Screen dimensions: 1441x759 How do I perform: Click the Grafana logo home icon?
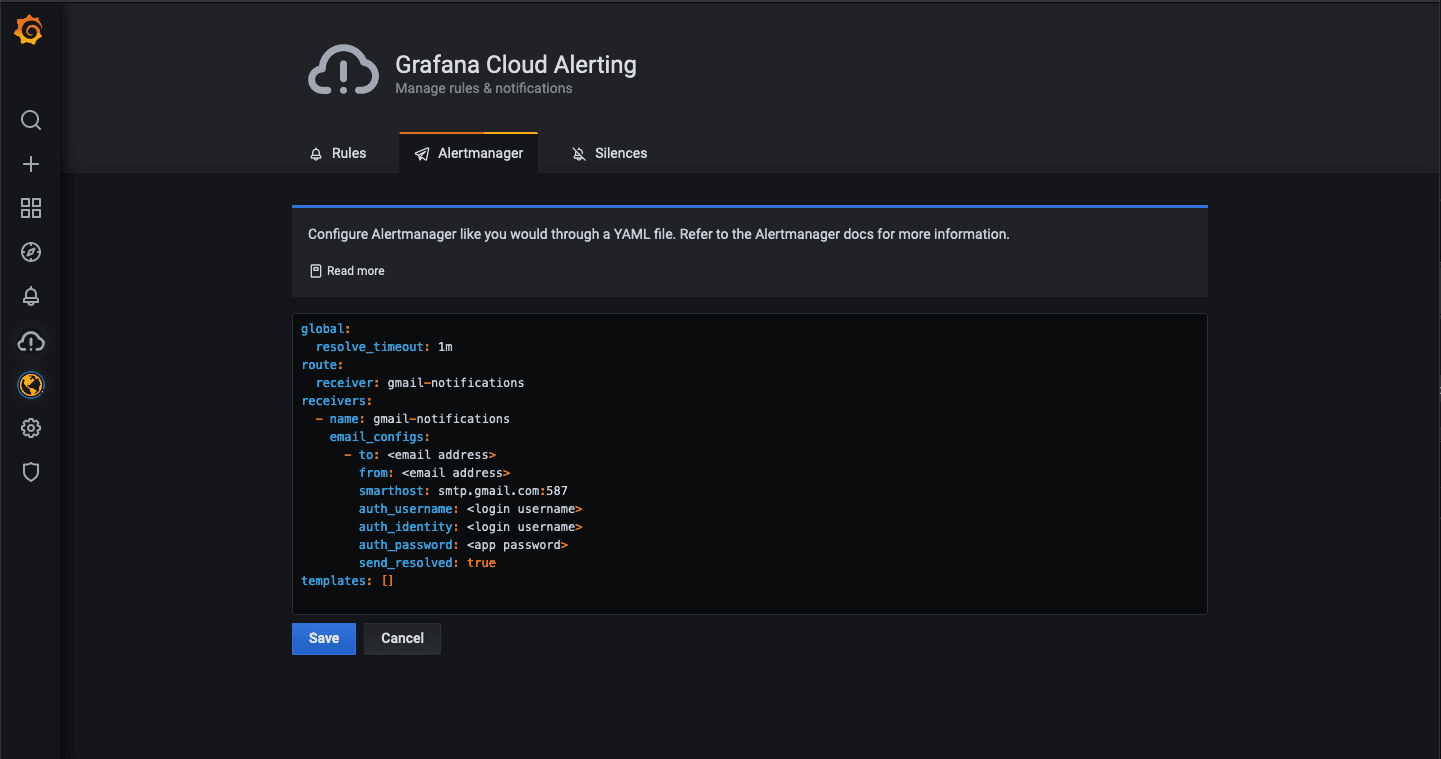30,32
